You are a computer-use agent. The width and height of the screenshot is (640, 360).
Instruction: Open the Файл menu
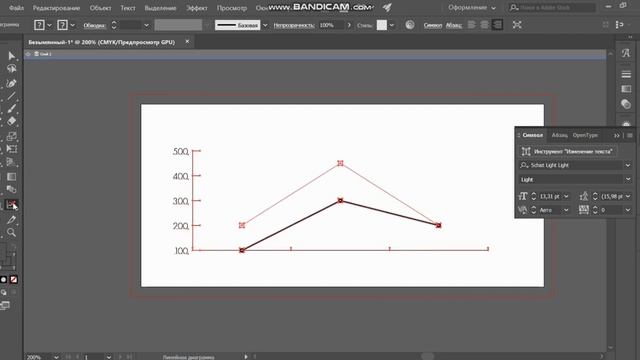coord(16,8)
